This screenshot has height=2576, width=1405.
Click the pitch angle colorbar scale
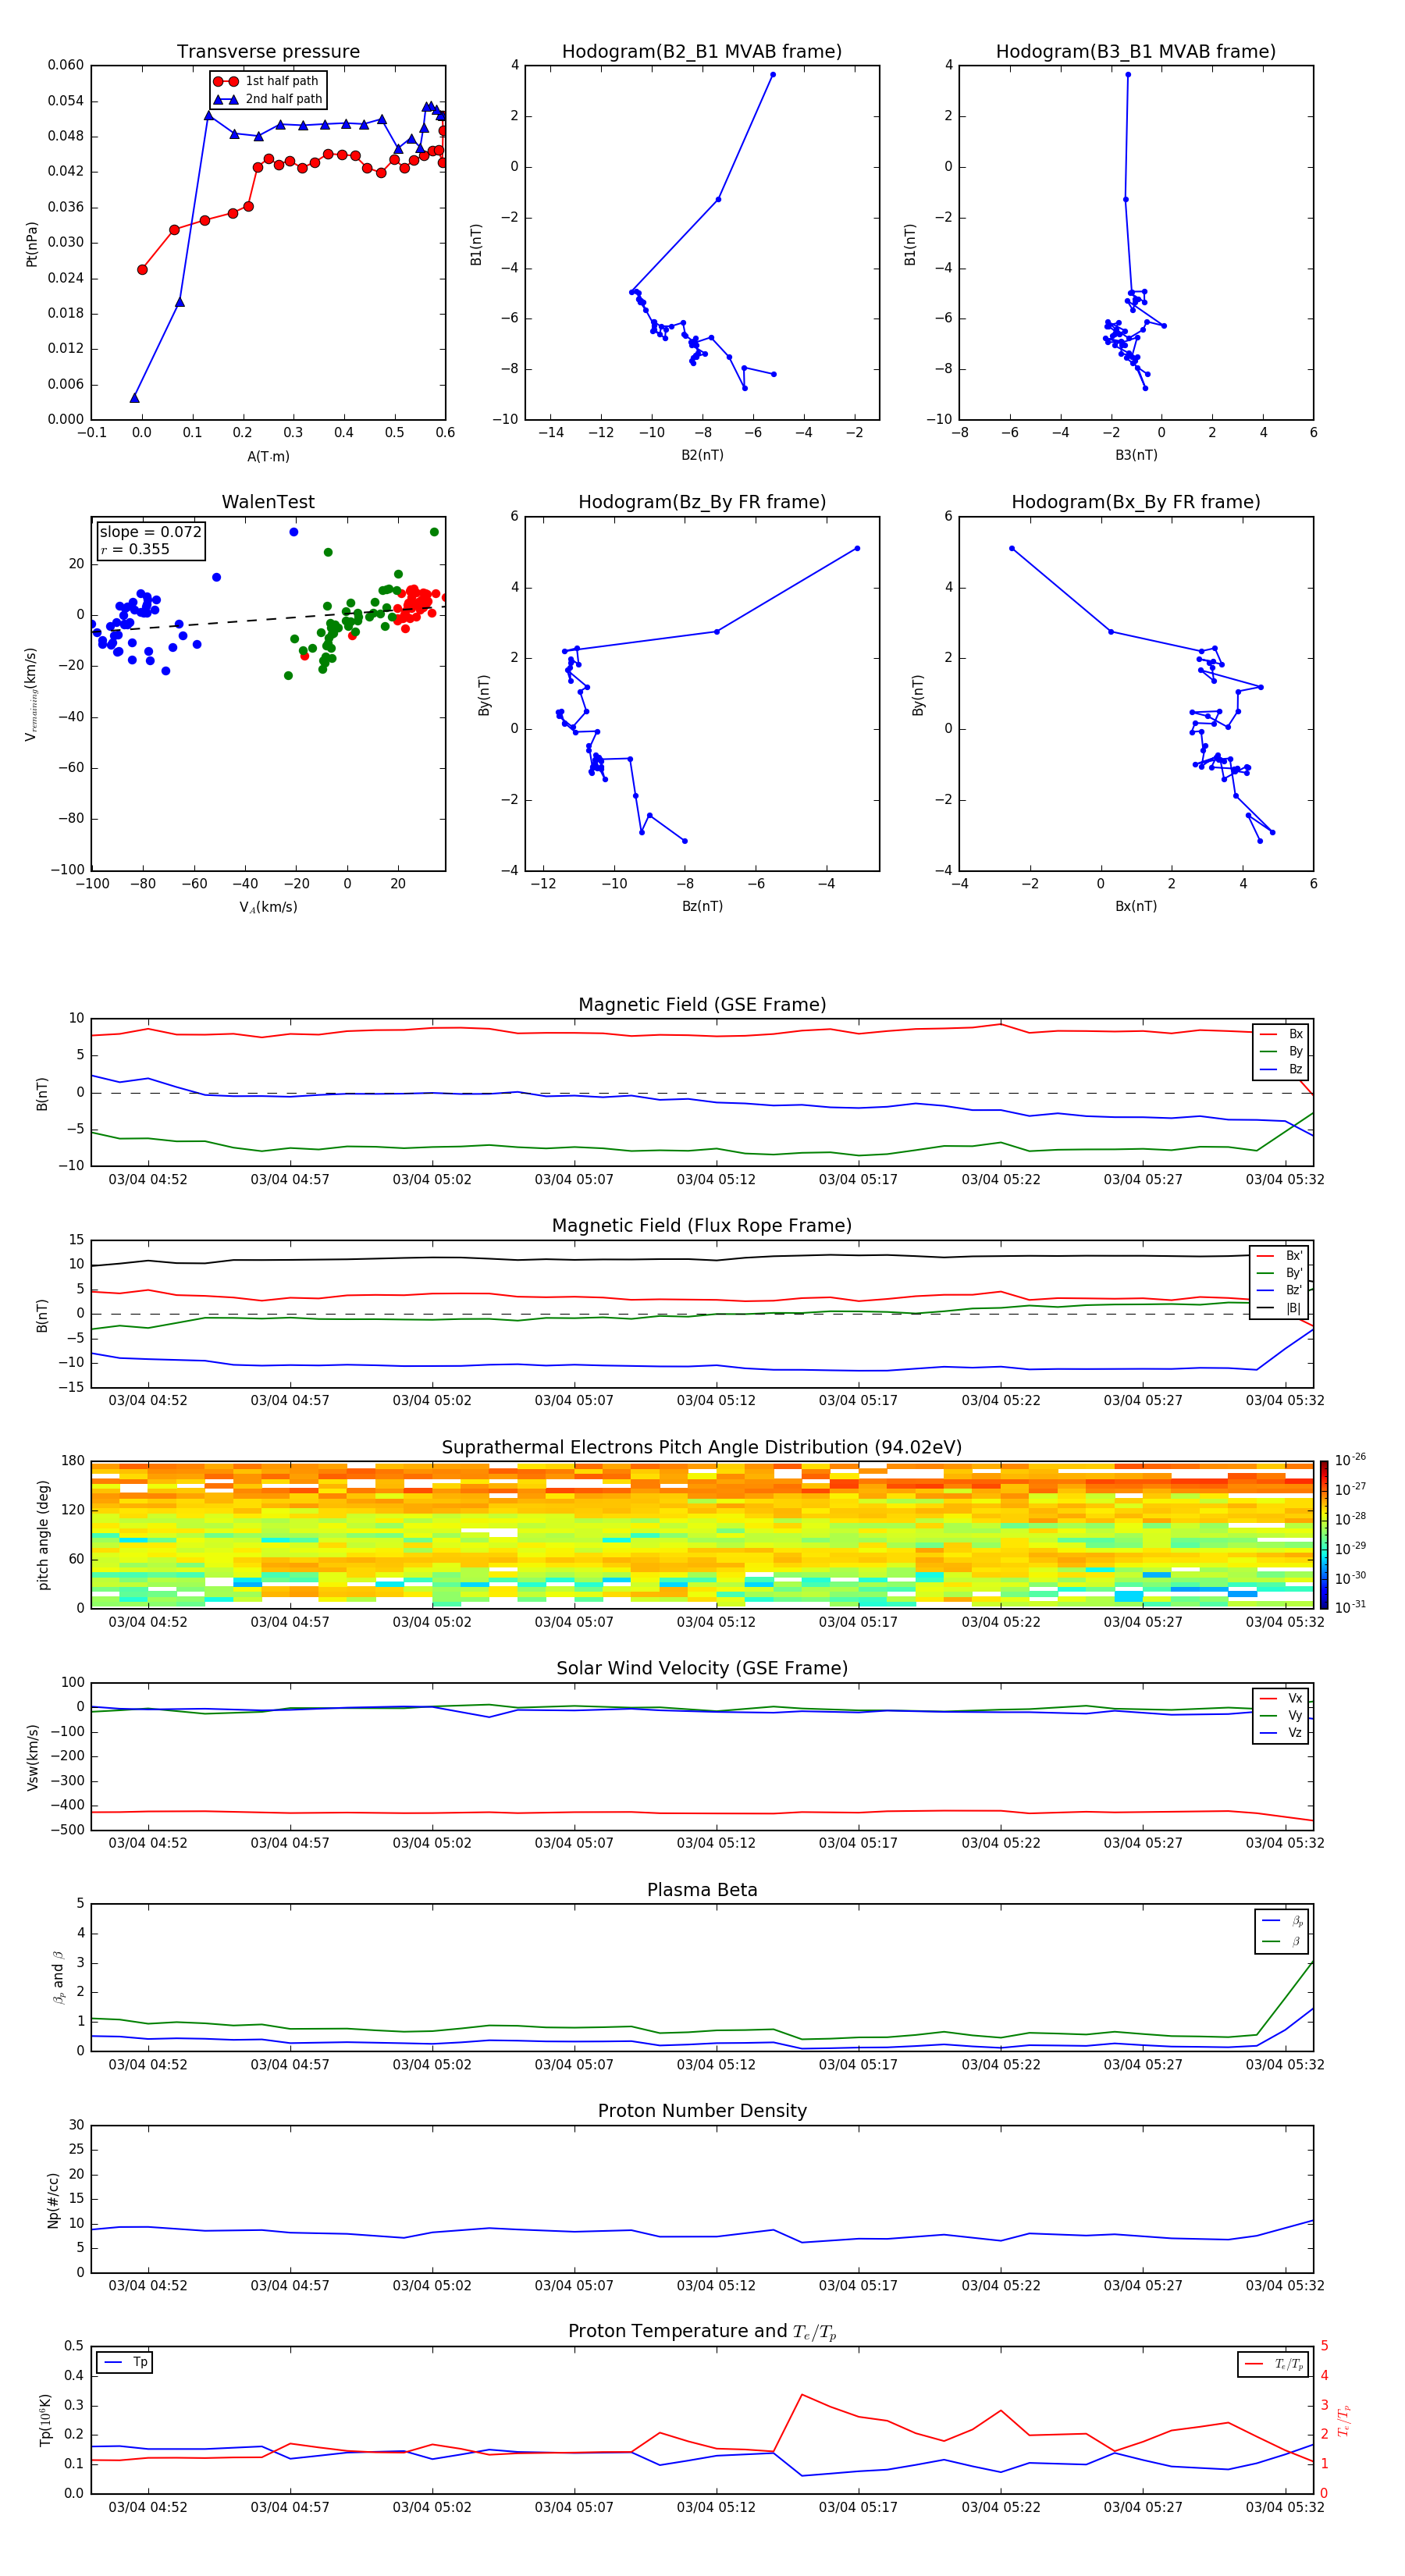pos(1323,1534)
